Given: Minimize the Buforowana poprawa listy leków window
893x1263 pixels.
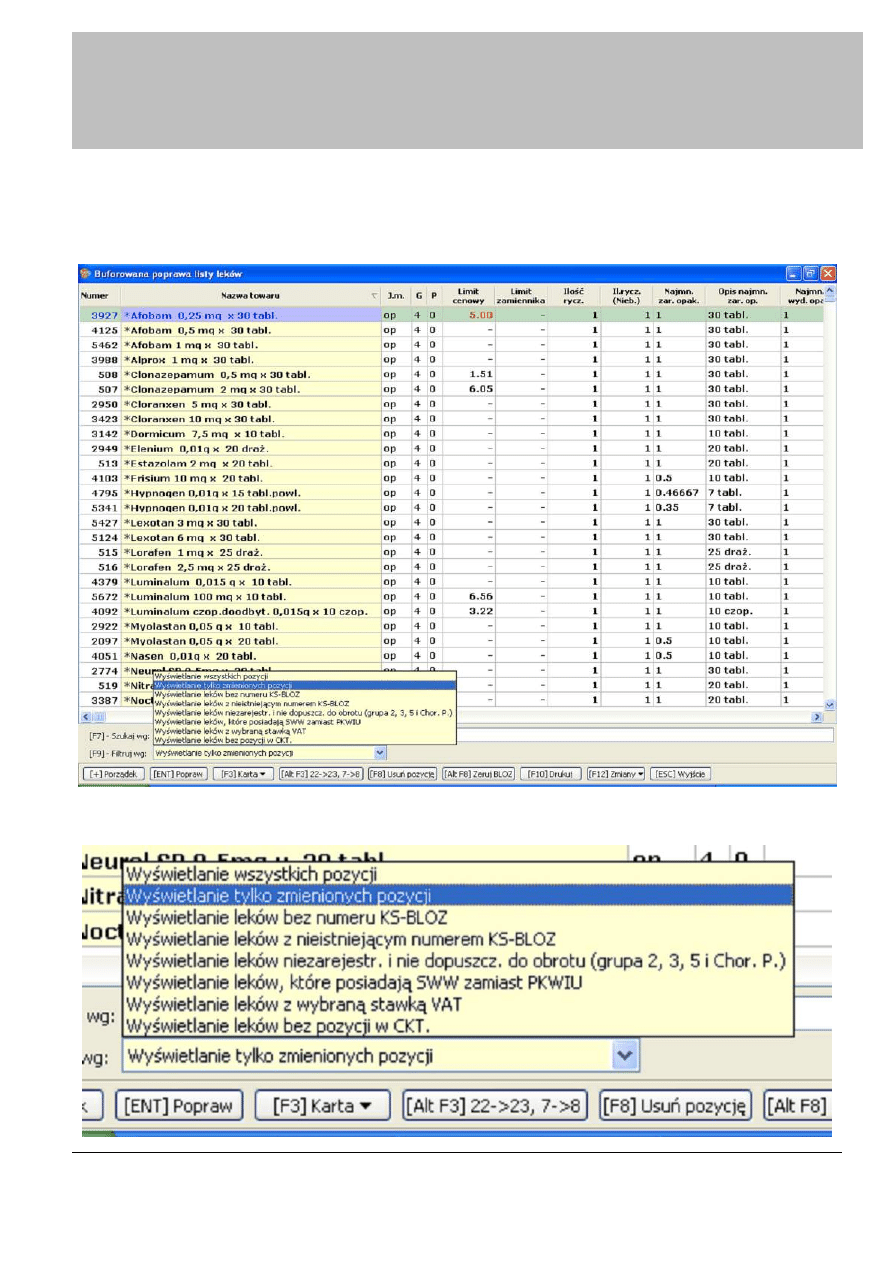Looking at the screenshot, I should [x=794, y=273].
